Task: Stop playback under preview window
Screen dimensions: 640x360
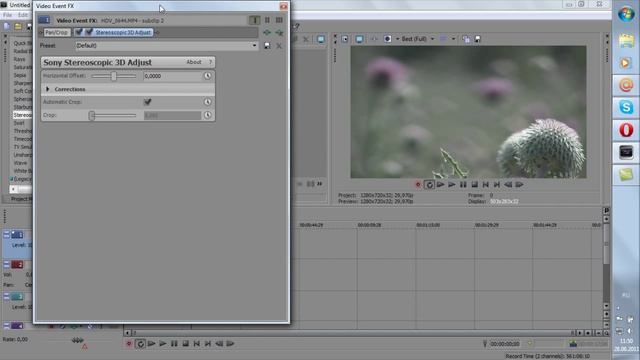Action: [474, 184]
